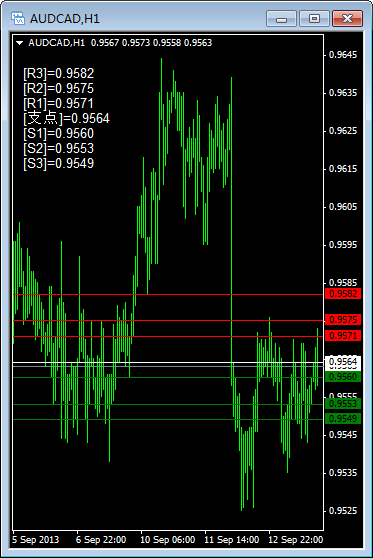Click the 0.9645 price scale value

click(x=343, y=55)
